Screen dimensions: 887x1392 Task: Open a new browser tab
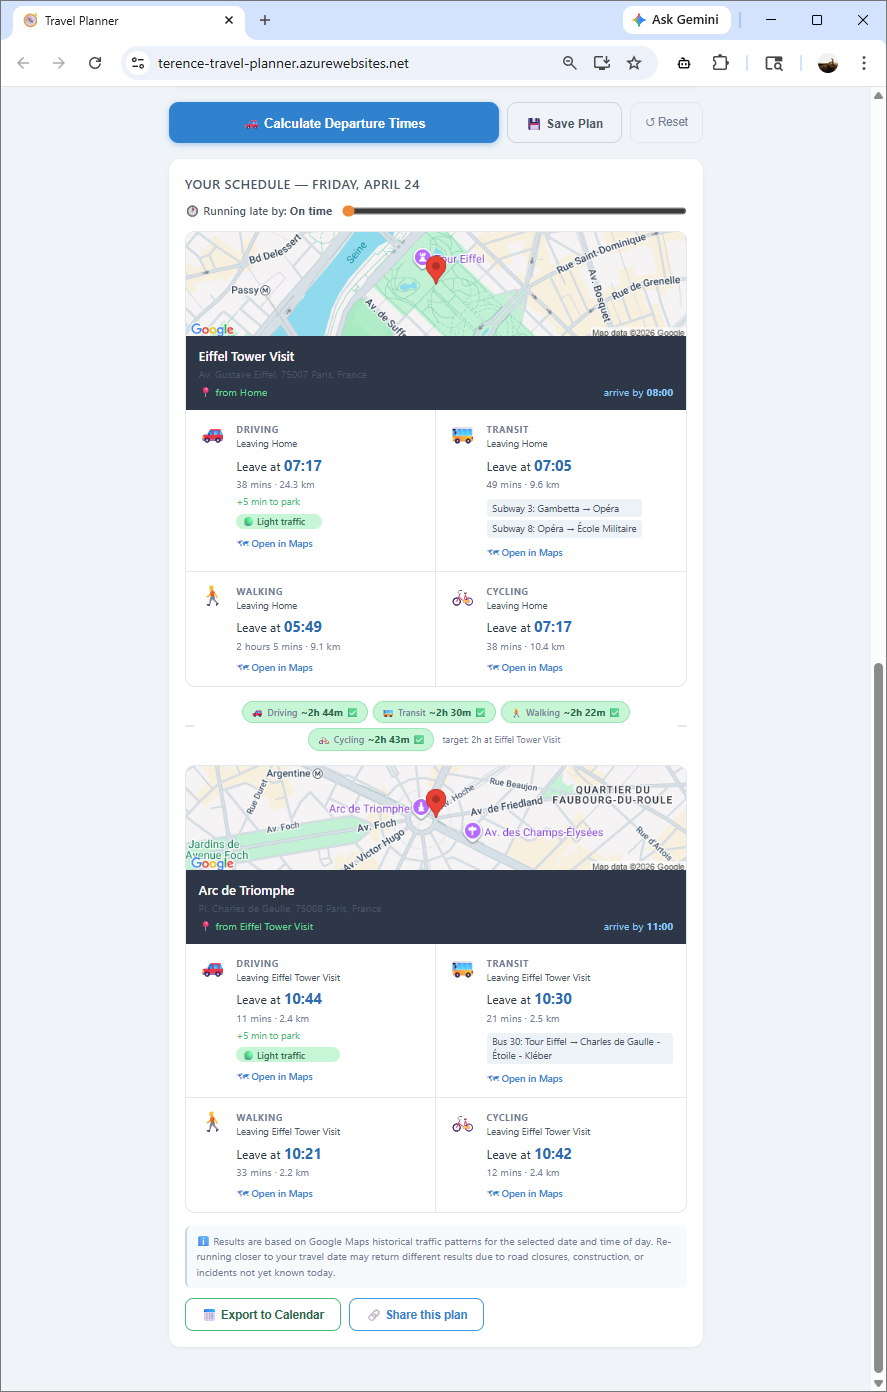point(265,20)
